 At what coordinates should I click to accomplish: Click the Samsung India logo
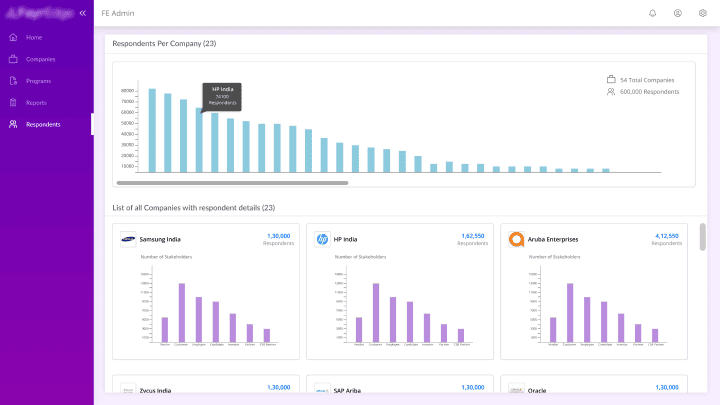[128, 239]
